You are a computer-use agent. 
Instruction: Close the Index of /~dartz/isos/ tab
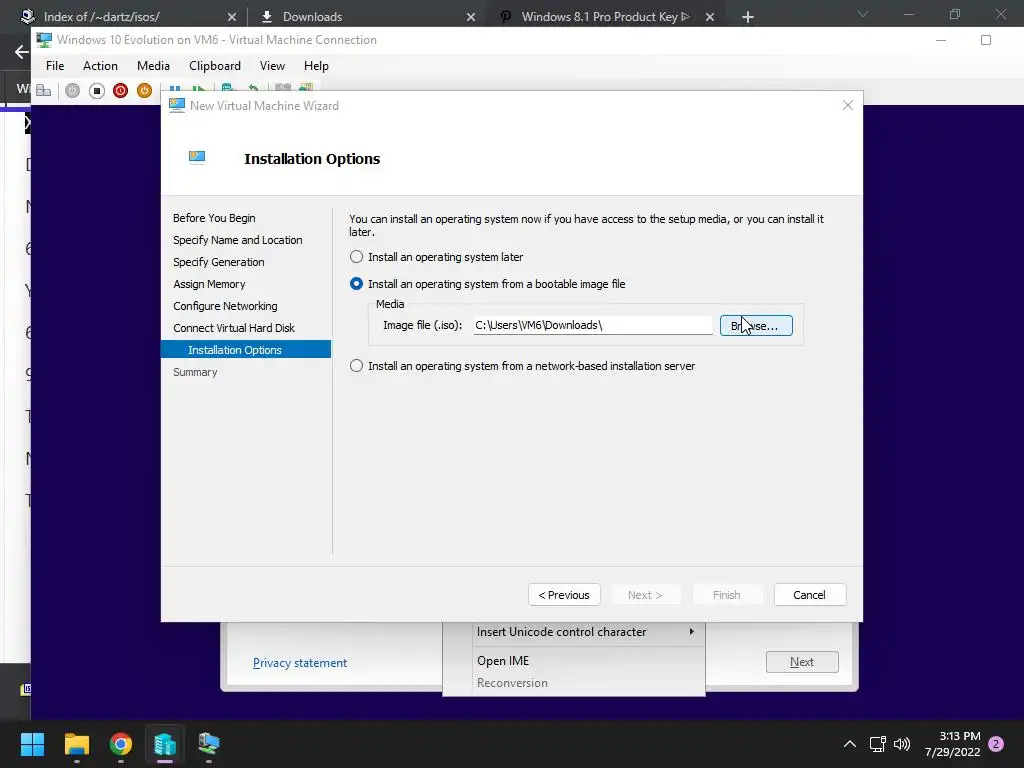coord(232,17)
